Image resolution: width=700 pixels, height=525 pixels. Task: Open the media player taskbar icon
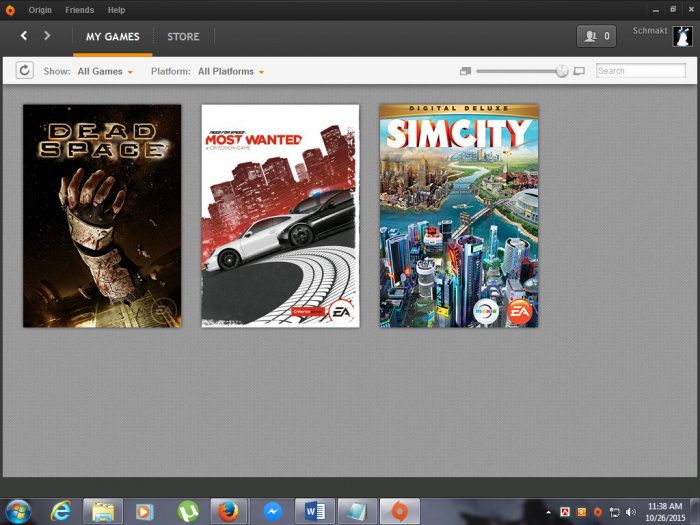point(145,511)
